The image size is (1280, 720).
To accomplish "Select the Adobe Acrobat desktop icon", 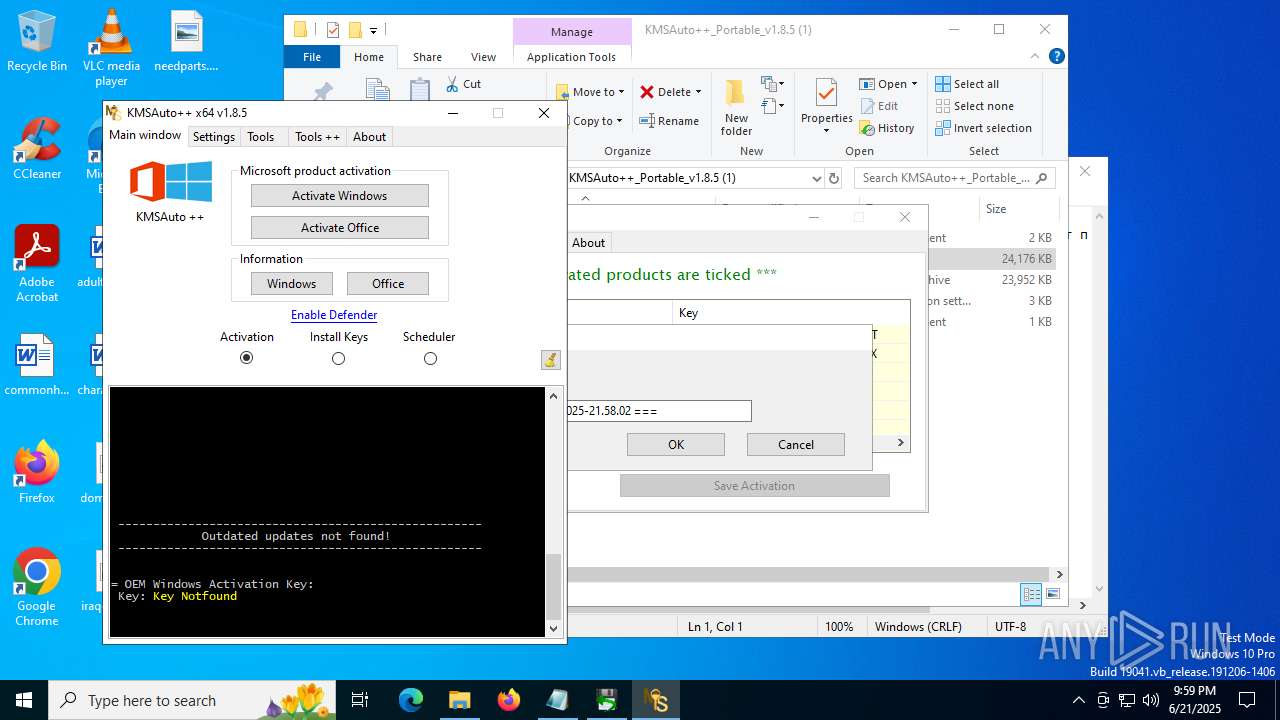I will coord(37,264).
